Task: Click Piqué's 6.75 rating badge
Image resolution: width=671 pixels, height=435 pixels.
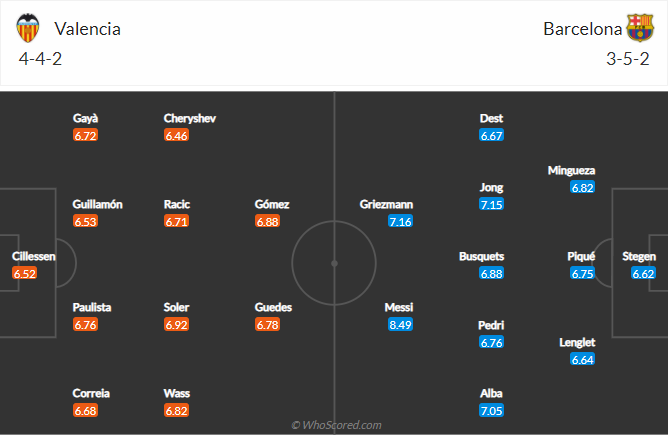Action: click(582, 273)
